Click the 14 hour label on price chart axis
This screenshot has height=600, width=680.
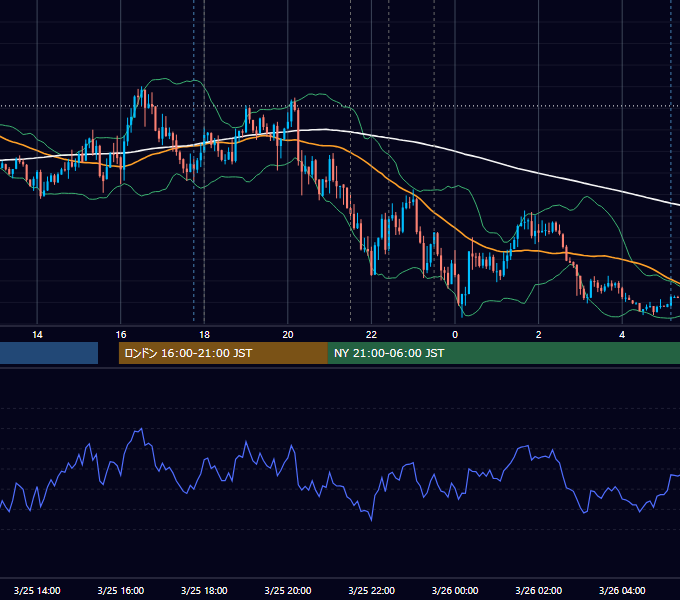[x=37, y=335]
